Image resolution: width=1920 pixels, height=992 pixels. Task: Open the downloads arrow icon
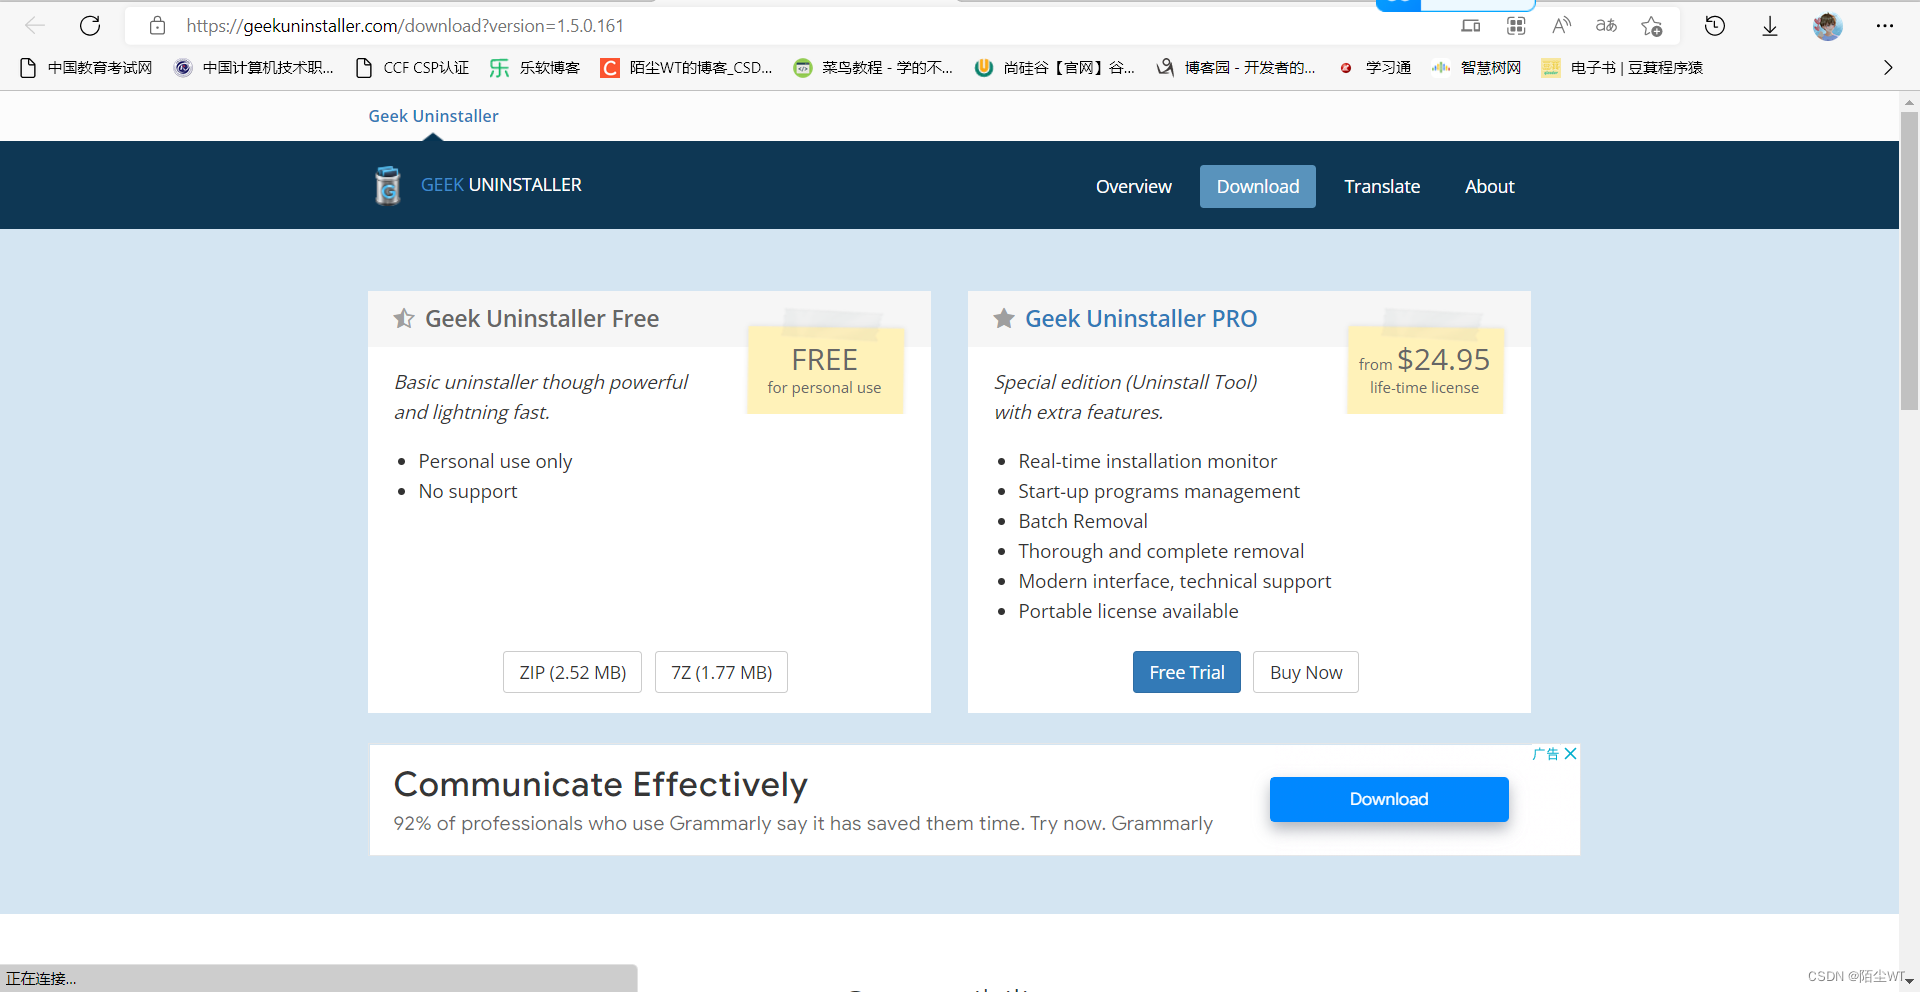coord(1770,26)
